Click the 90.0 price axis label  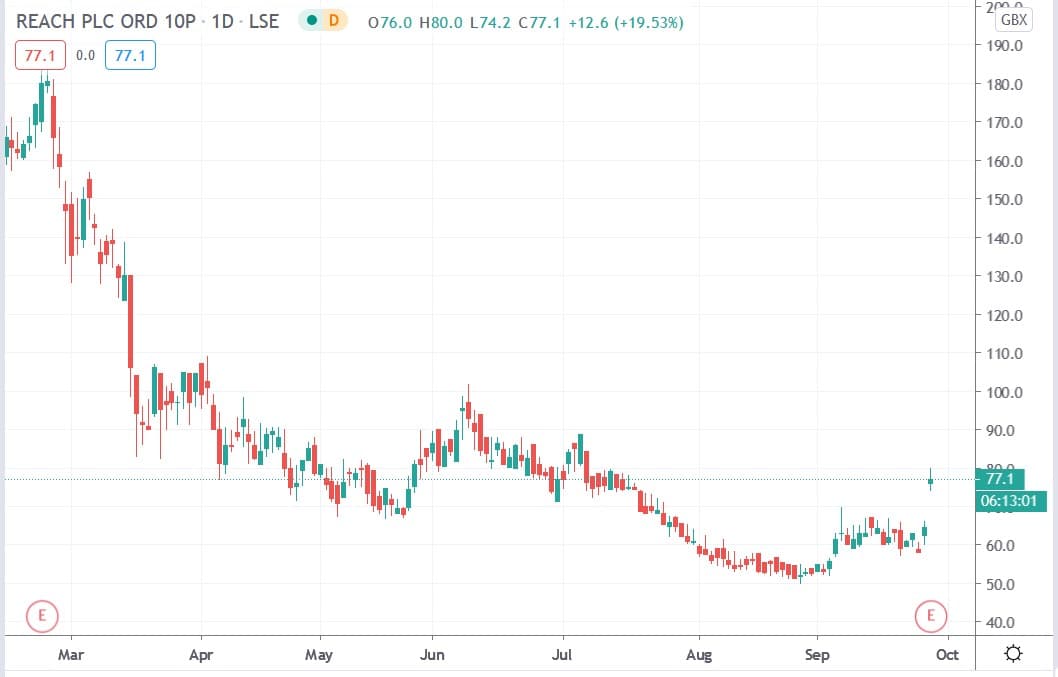[x=1000, y=431]
